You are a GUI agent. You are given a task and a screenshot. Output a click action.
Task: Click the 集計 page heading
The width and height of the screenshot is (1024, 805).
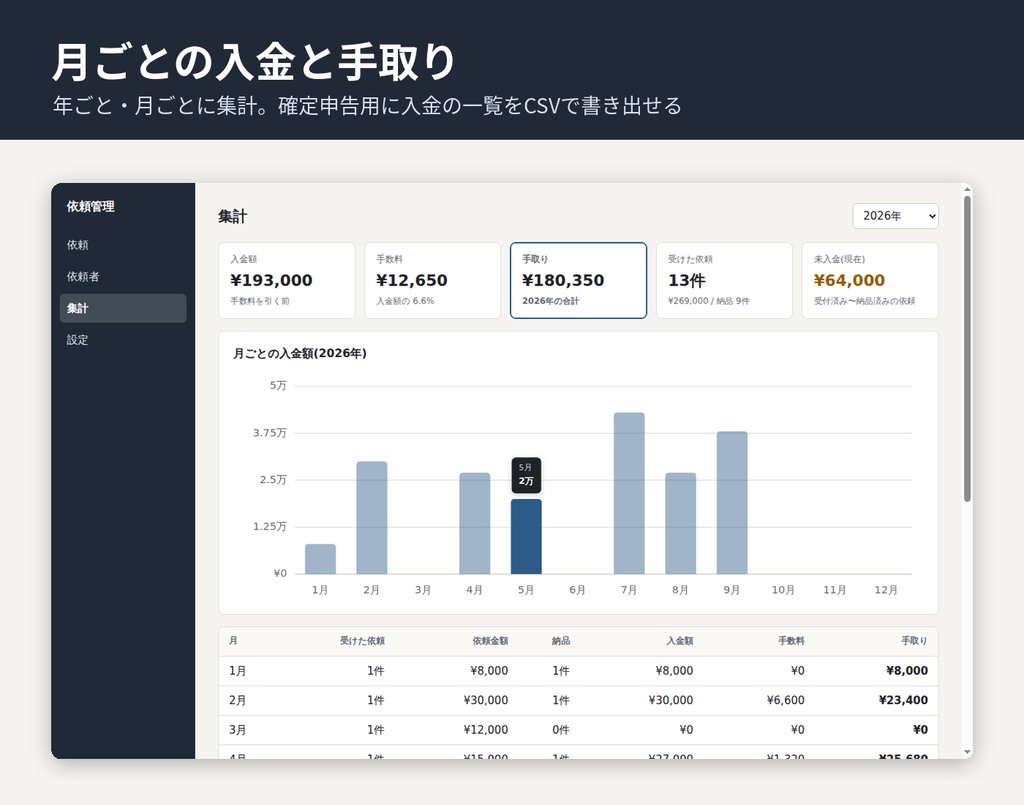[232, 217]
